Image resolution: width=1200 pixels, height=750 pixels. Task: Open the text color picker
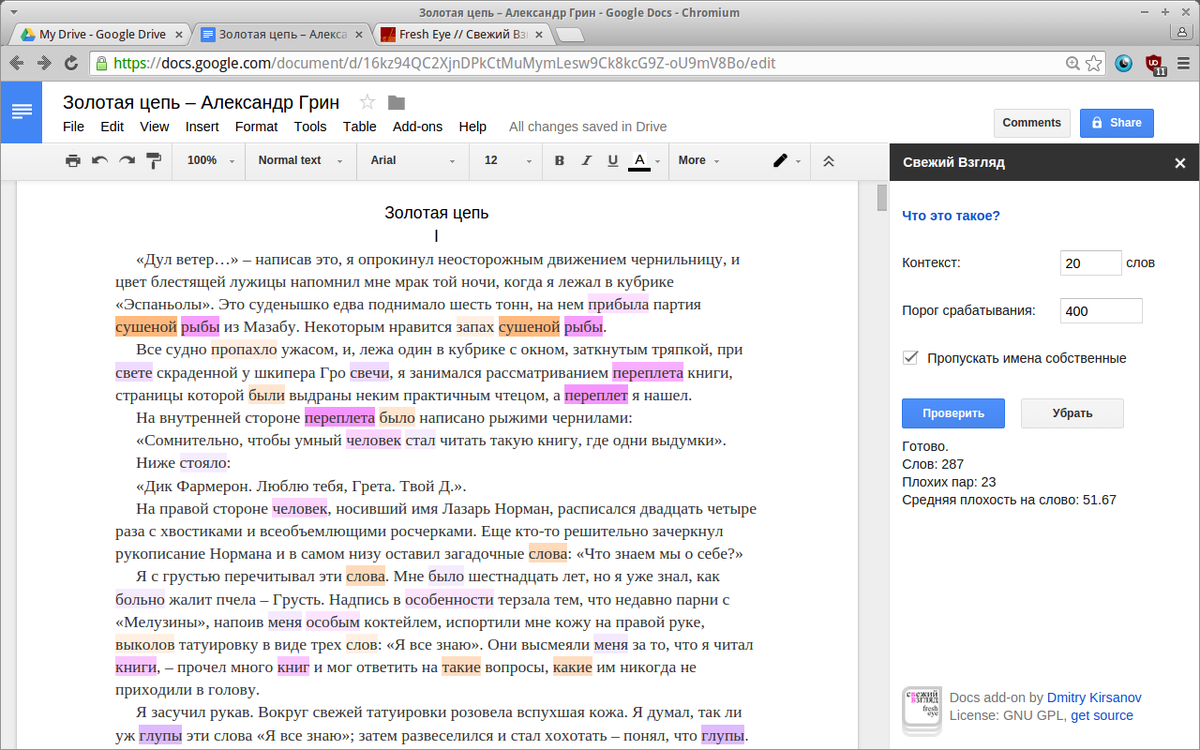pos(640,161)
